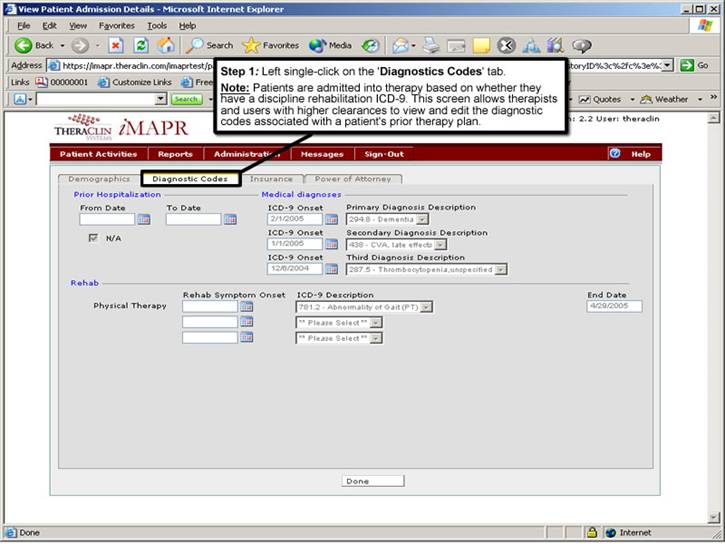Open the Reports navigation item
725x544 pixels.
click(175, 154)
